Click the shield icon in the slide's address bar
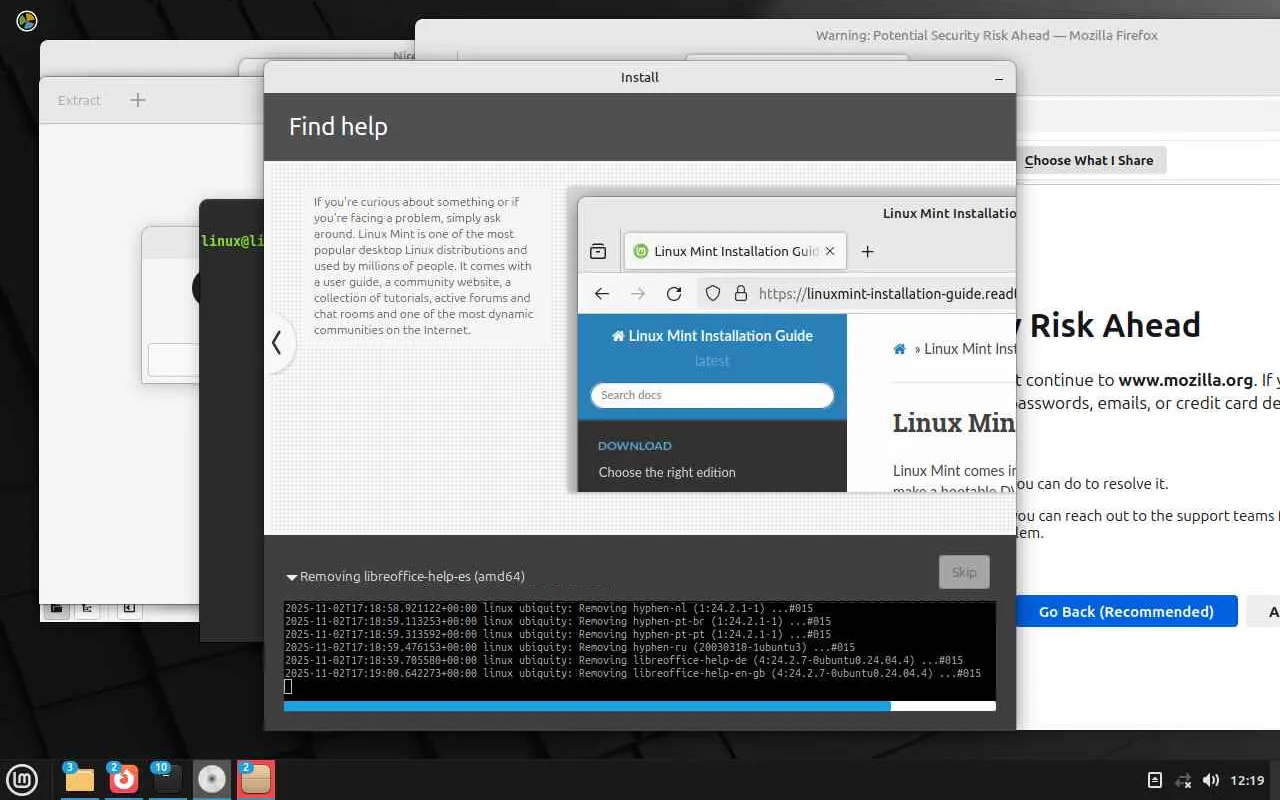Viewport: 1280px width, 800px height. point(713,294)
